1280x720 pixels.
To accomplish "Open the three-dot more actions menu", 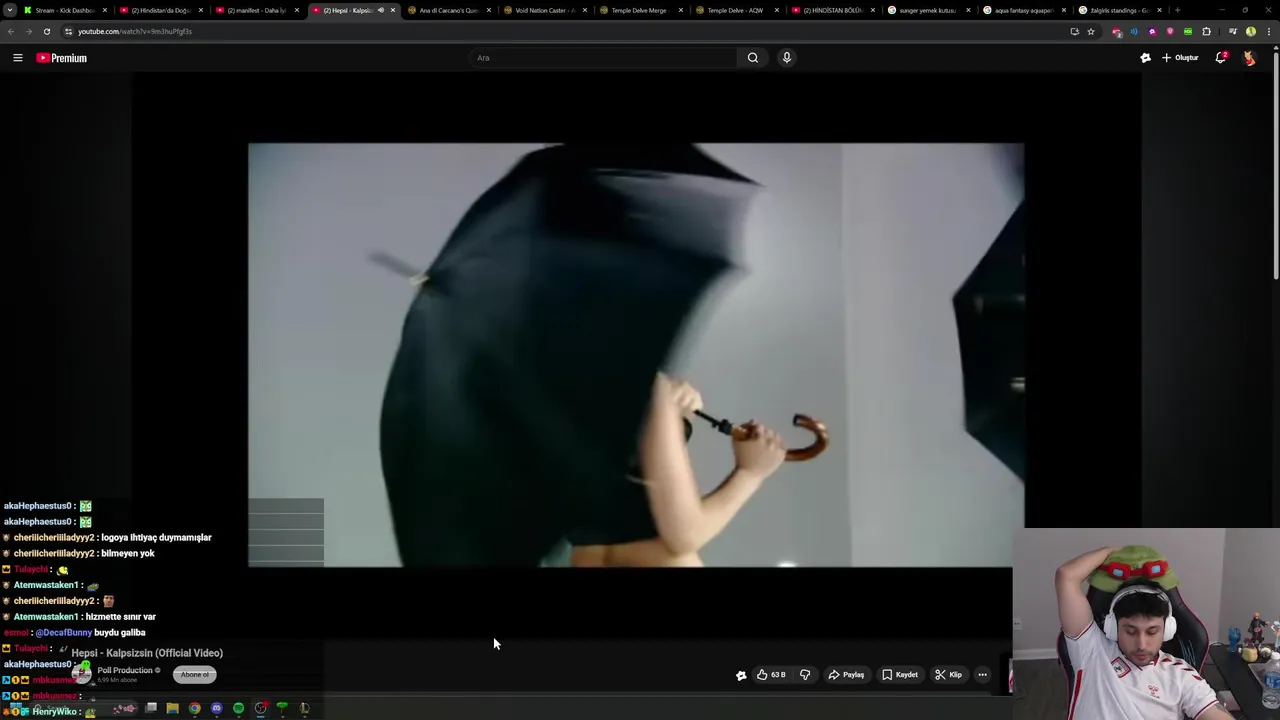I will [x=982, y=675].
